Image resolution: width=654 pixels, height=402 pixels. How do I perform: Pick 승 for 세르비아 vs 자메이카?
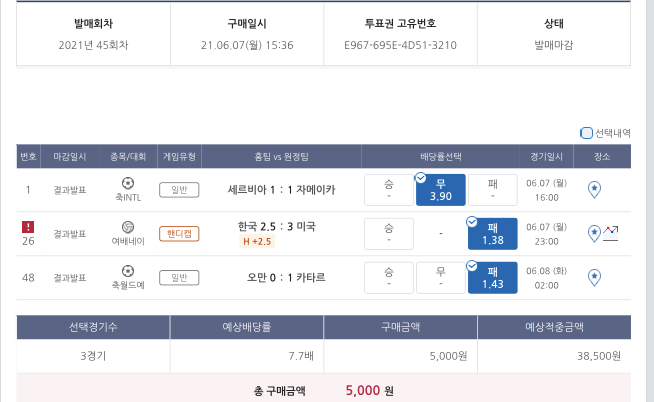tap(388, 189)
